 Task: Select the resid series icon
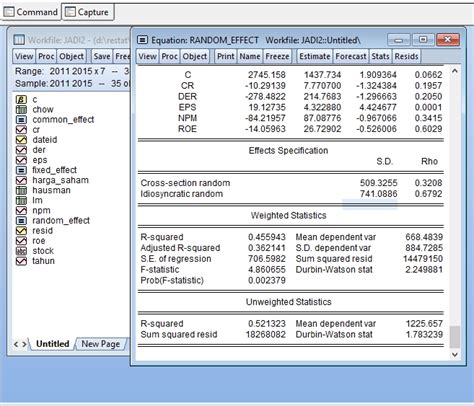[21, 231]
